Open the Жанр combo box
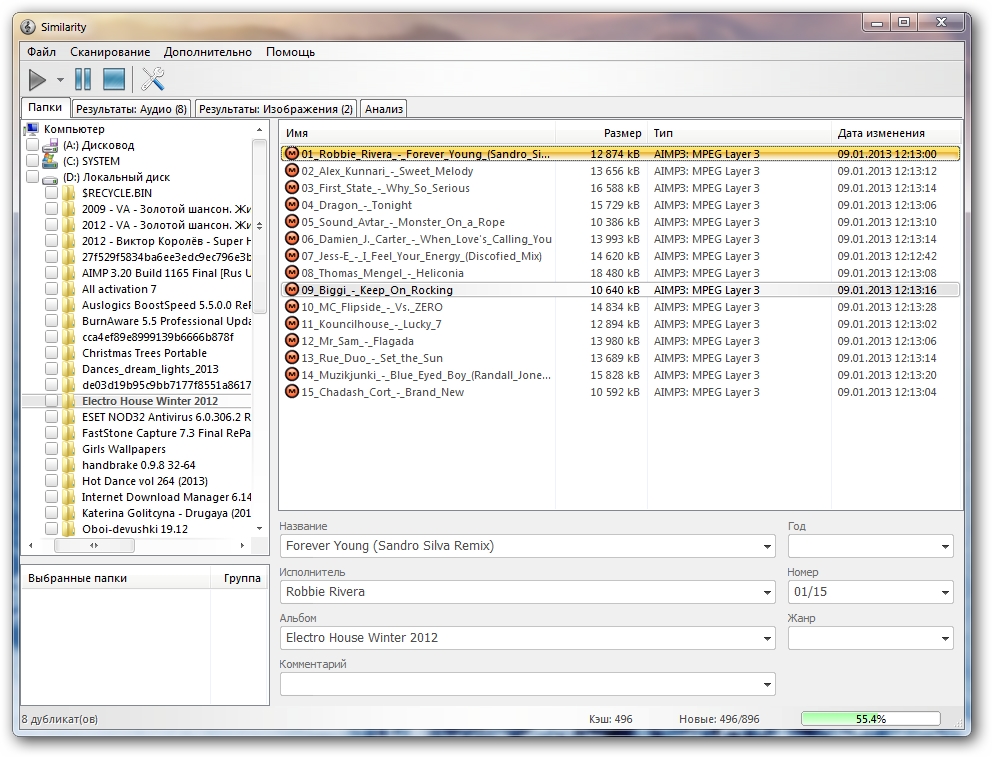The height and width of the screenshot is (757, 992). [x=945, y=638]
